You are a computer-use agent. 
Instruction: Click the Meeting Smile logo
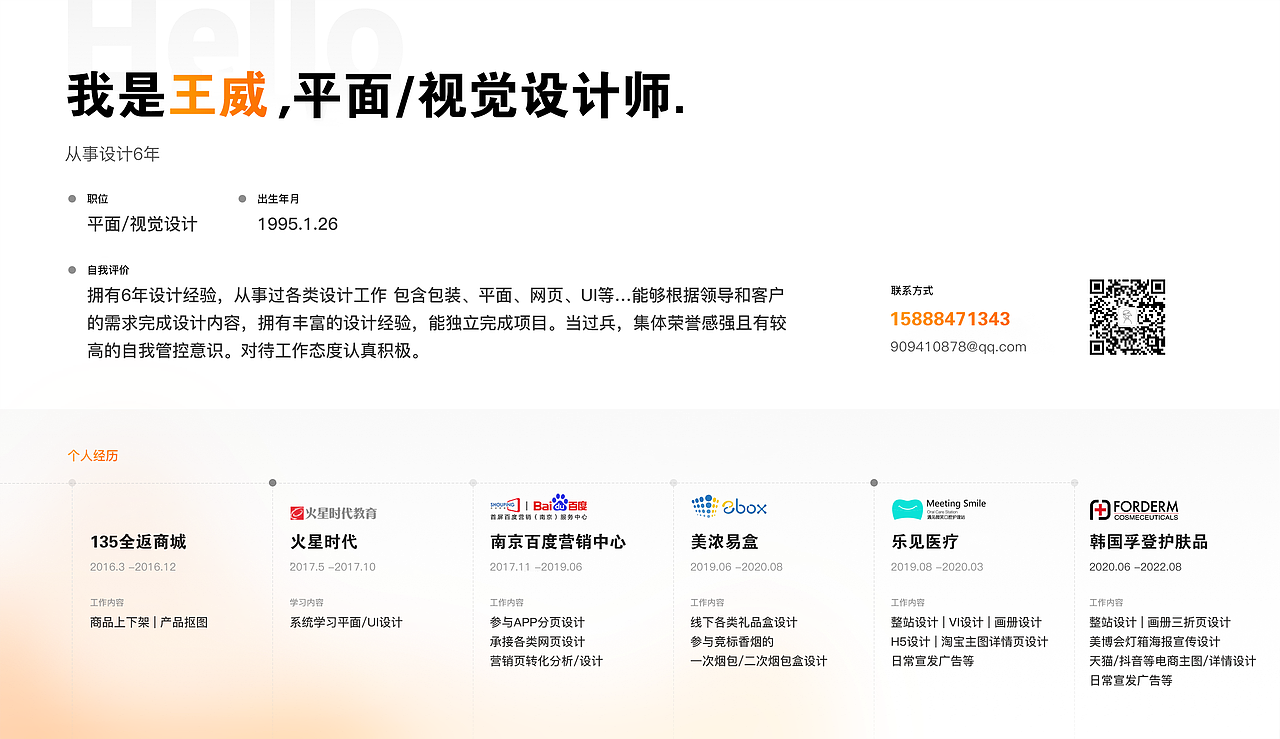pos(939,509)
